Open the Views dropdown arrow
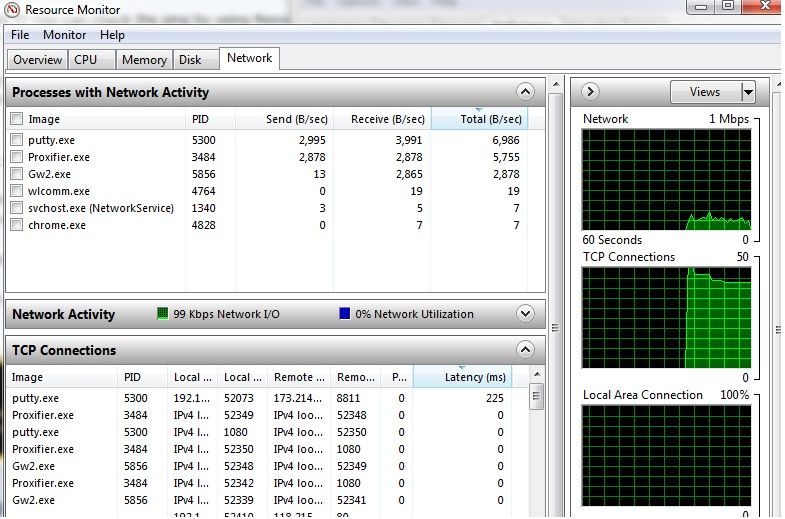Image resolution: width=785 pixels, height=519 pixels. click(747, 92)
